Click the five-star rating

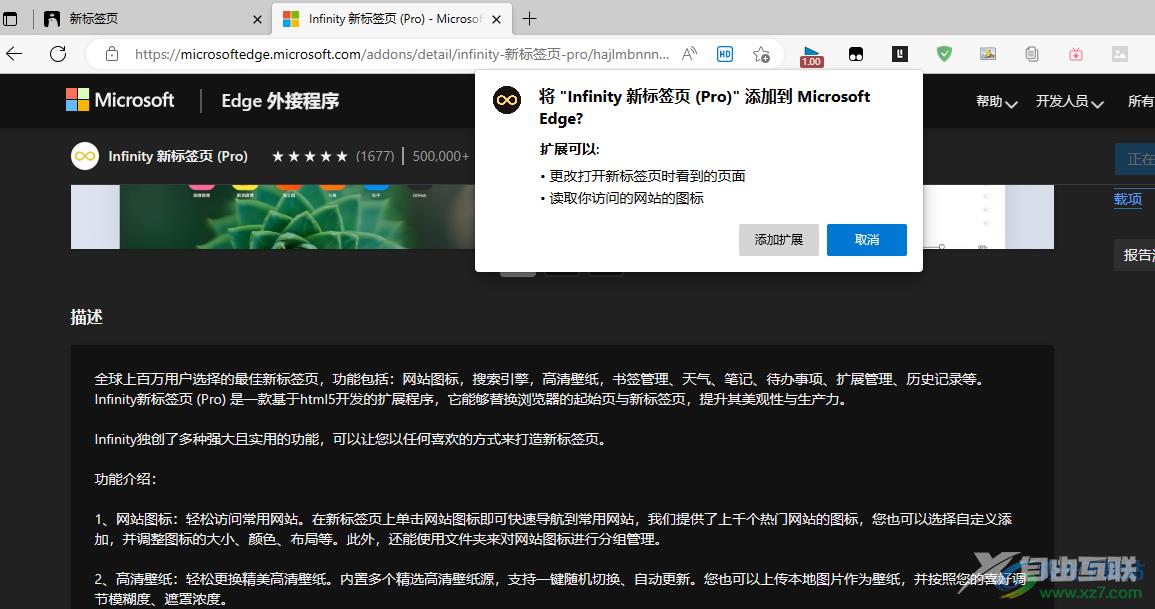(309, 156)
